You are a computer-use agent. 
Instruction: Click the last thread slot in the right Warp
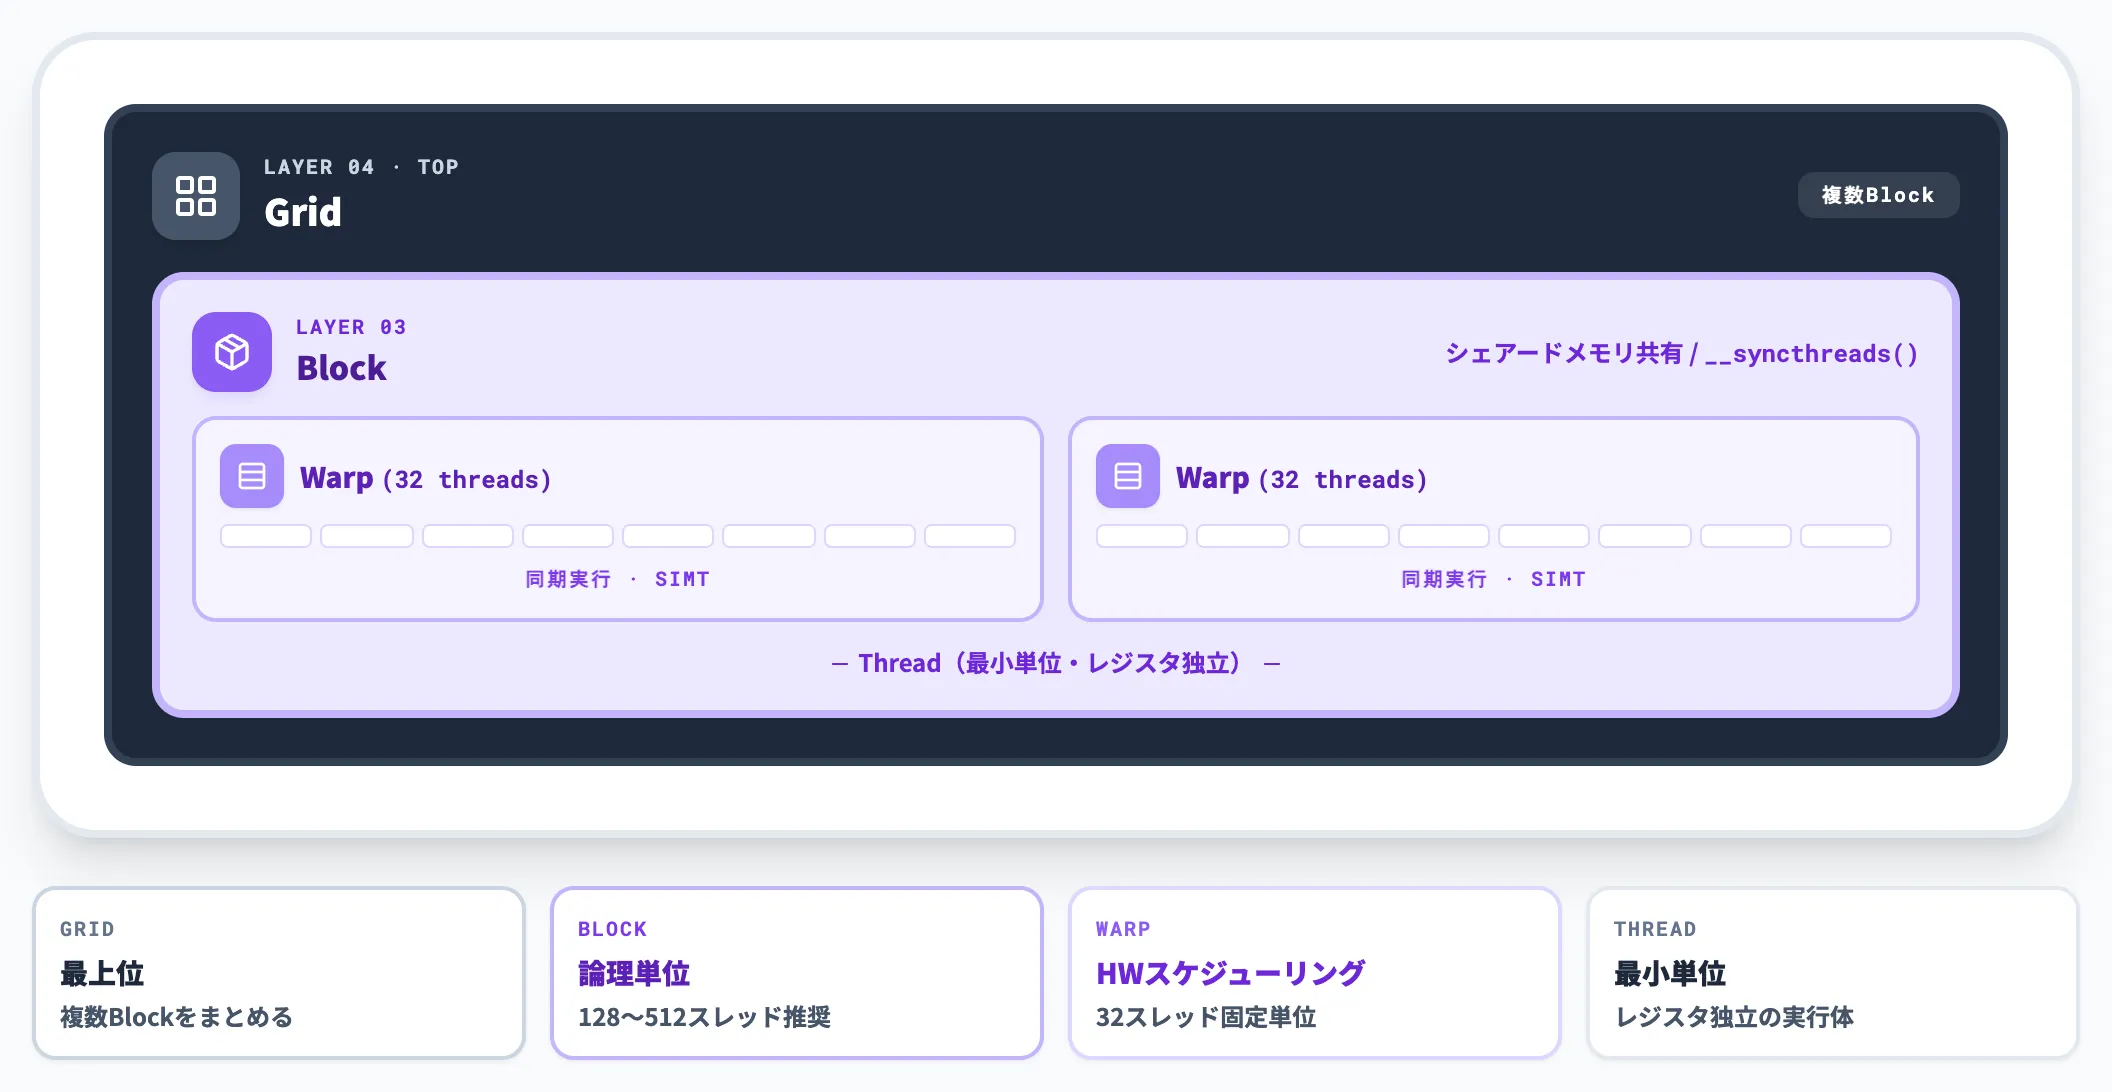[1846, 536]
